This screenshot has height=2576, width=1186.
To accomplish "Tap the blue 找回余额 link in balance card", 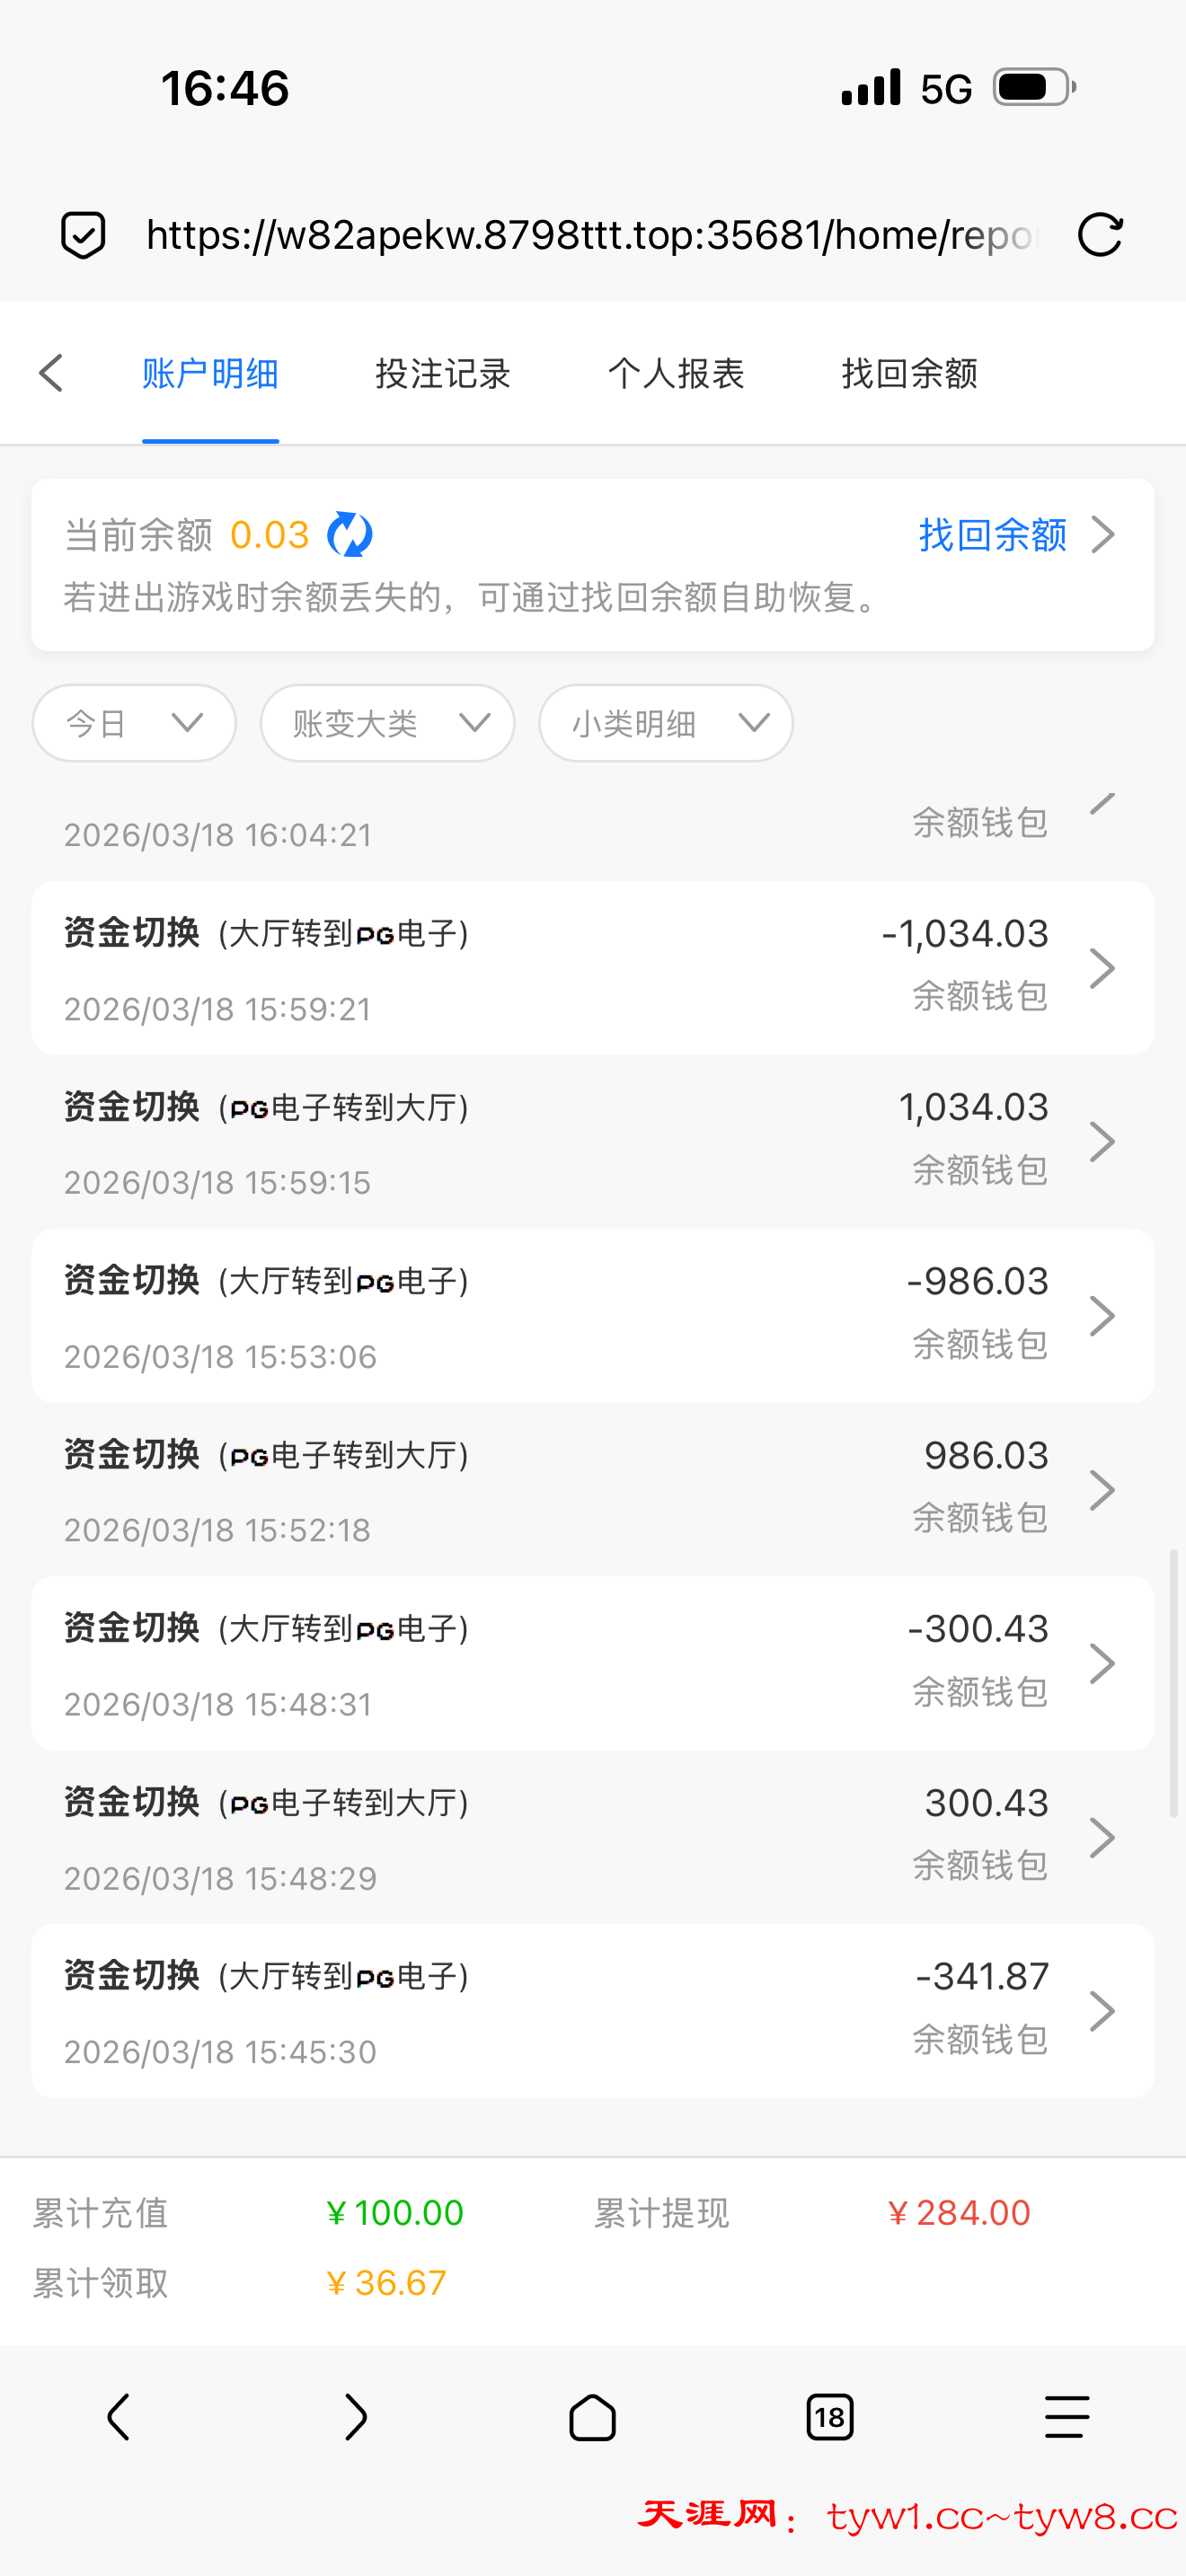I will coord(992,535).
